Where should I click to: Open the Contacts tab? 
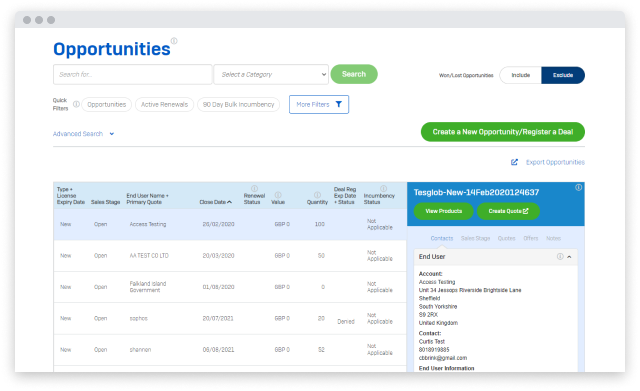click(442, 238)
